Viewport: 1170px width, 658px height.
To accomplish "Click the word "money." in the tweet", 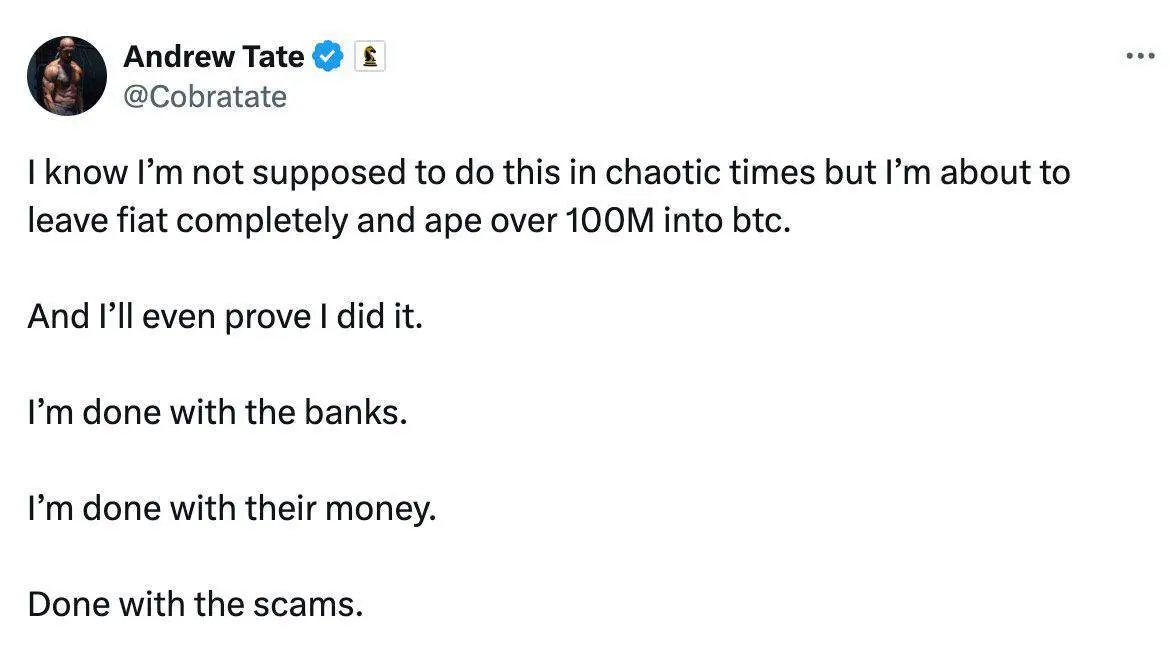I will point(381,510).
